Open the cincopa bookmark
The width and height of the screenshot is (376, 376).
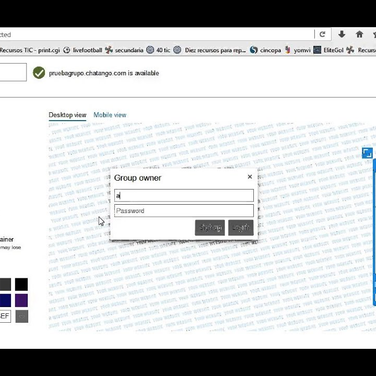click(266, 50)
